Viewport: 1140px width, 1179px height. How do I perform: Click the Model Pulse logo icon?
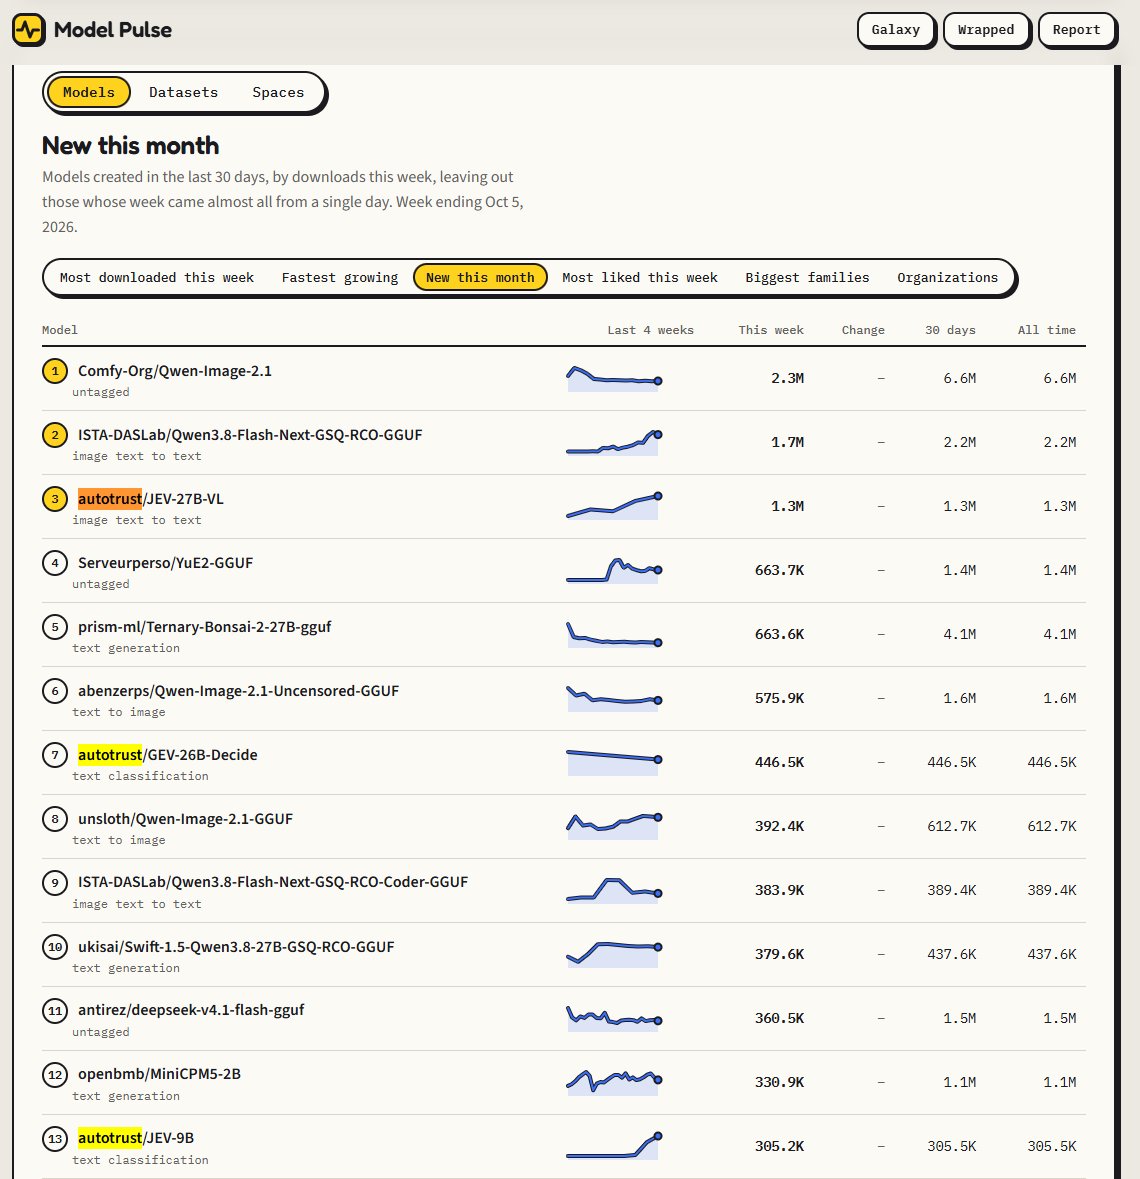29,30
